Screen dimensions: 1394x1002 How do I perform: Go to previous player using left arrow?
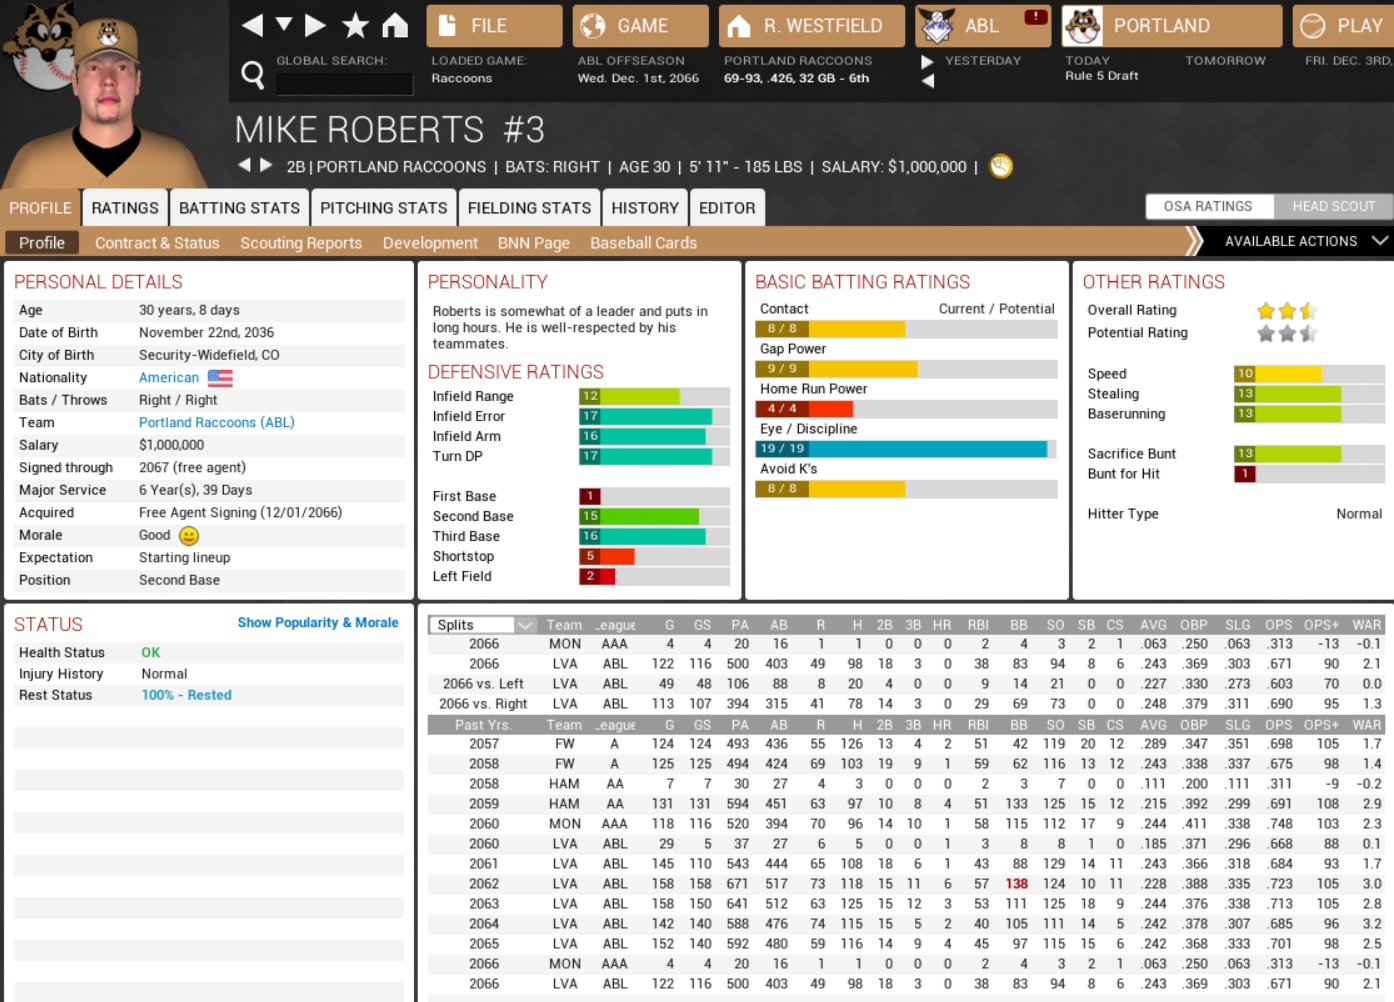[x=244, y=166]
